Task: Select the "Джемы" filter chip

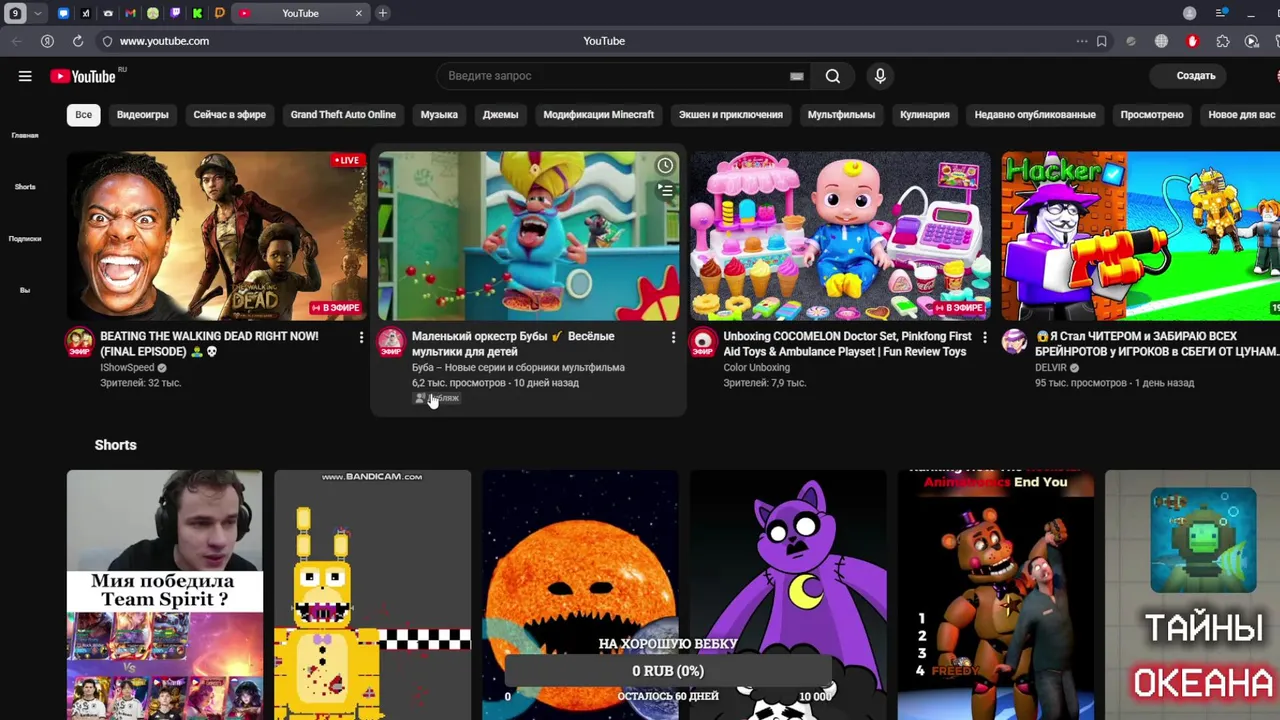Action: click(x=500, y=114)
